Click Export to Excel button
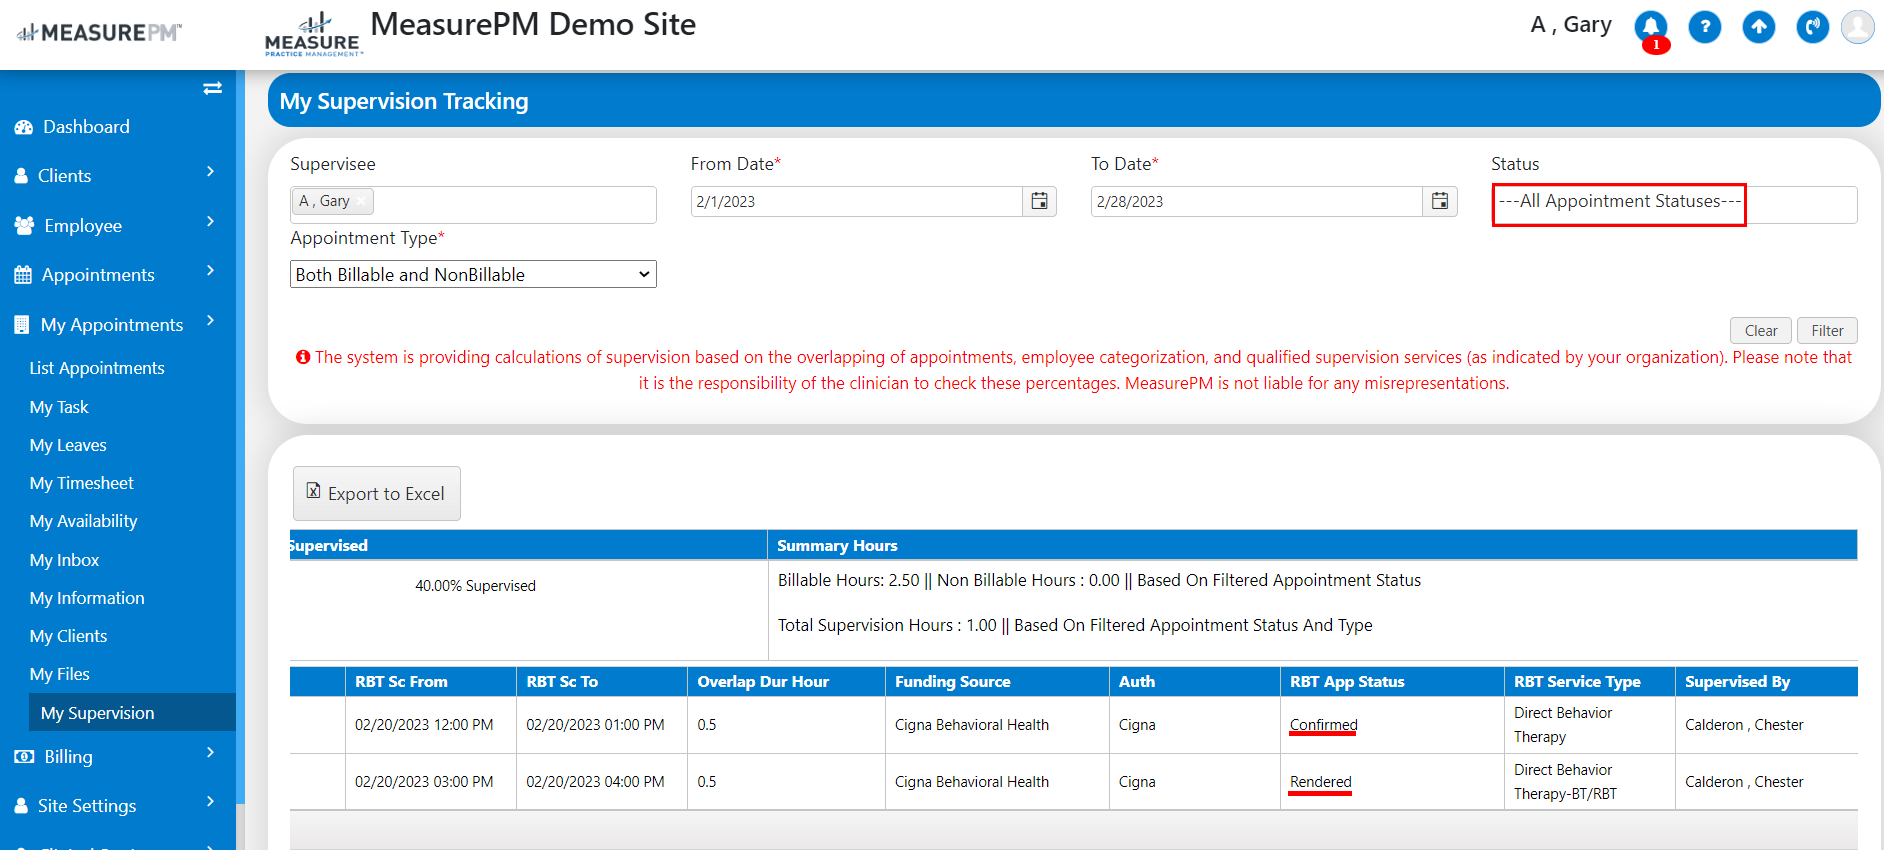This screenshot has height=850, width=1884. point(377,493)
